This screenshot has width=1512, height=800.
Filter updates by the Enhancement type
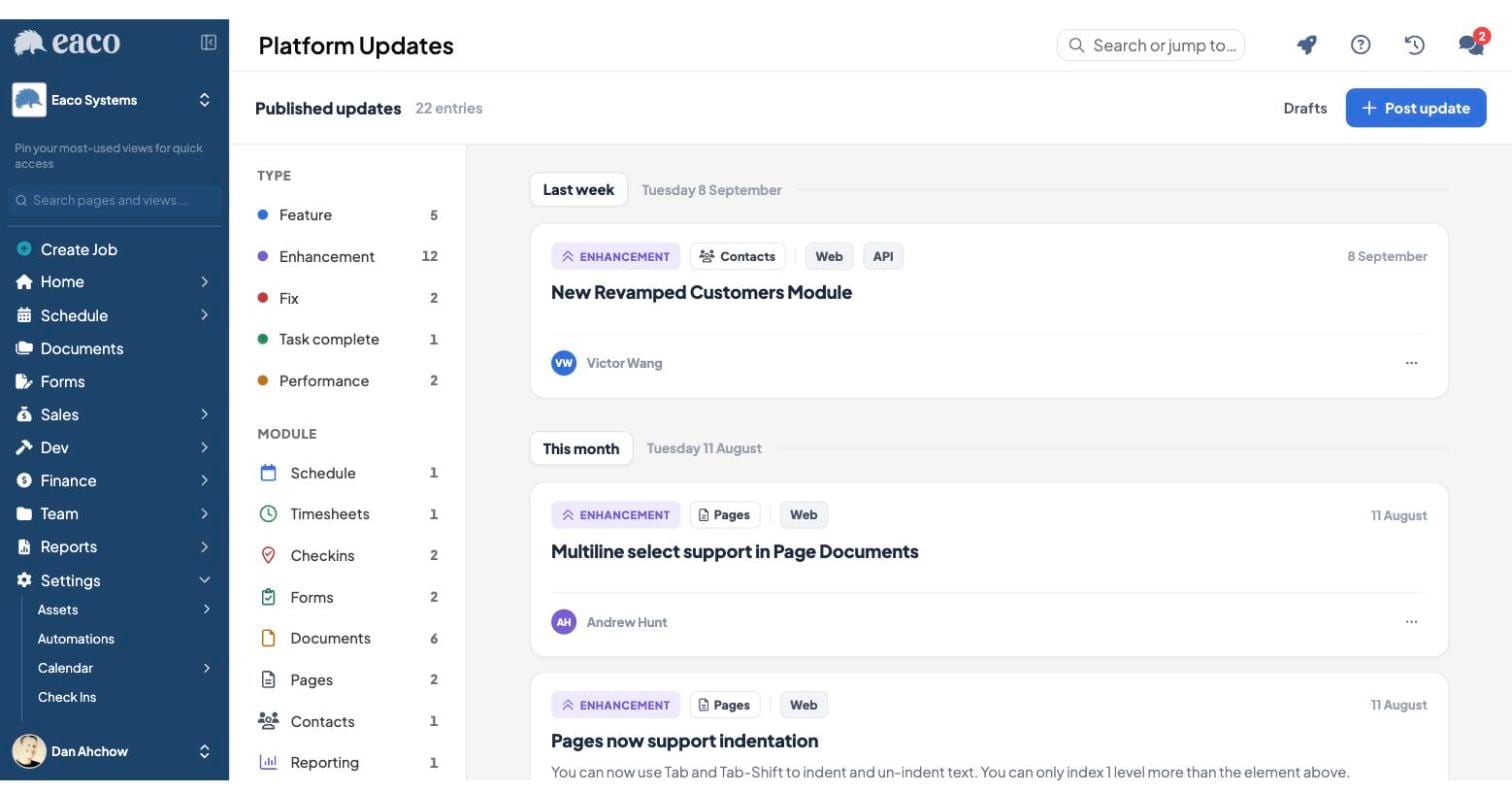click(347, 256)
